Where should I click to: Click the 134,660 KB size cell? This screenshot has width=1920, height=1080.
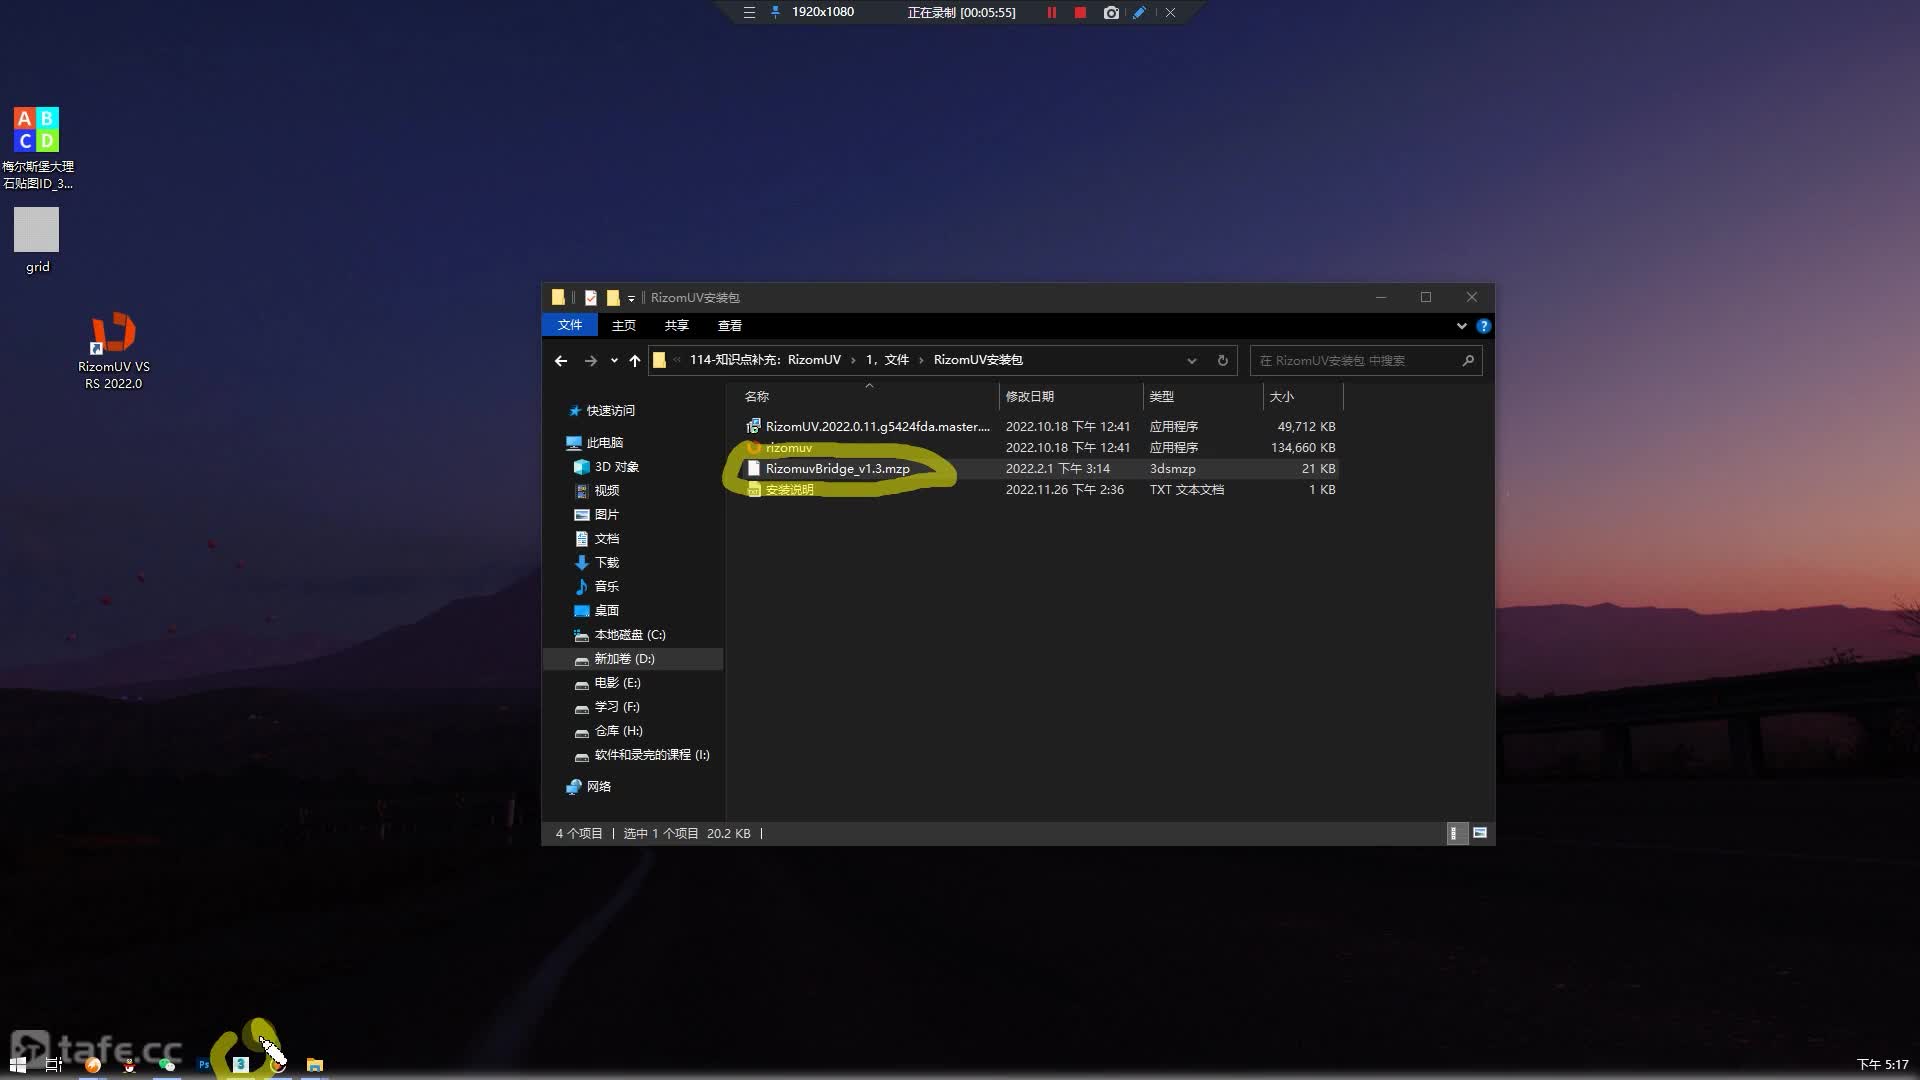click(1303, 448)
